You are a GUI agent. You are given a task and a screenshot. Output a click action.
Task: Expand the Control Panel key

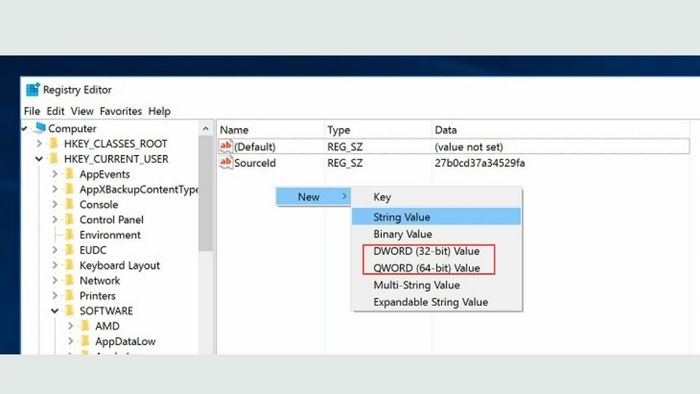tap(54, 220)
